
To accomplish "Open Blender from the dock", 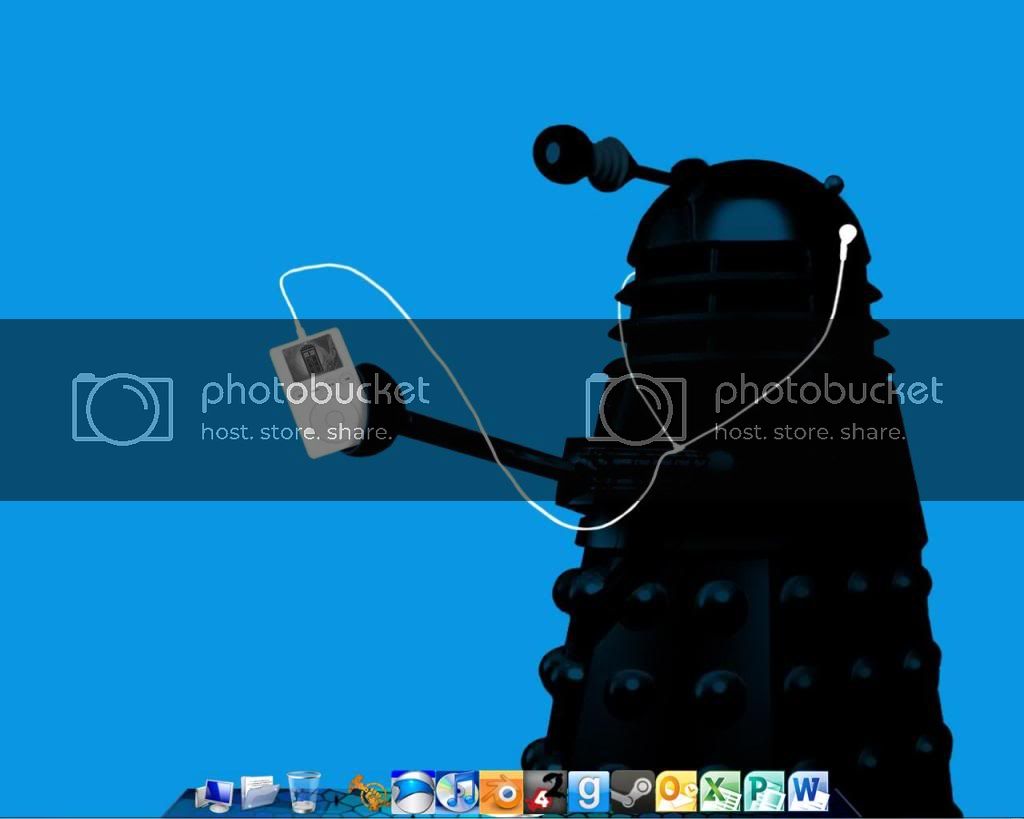I will 501,791.
